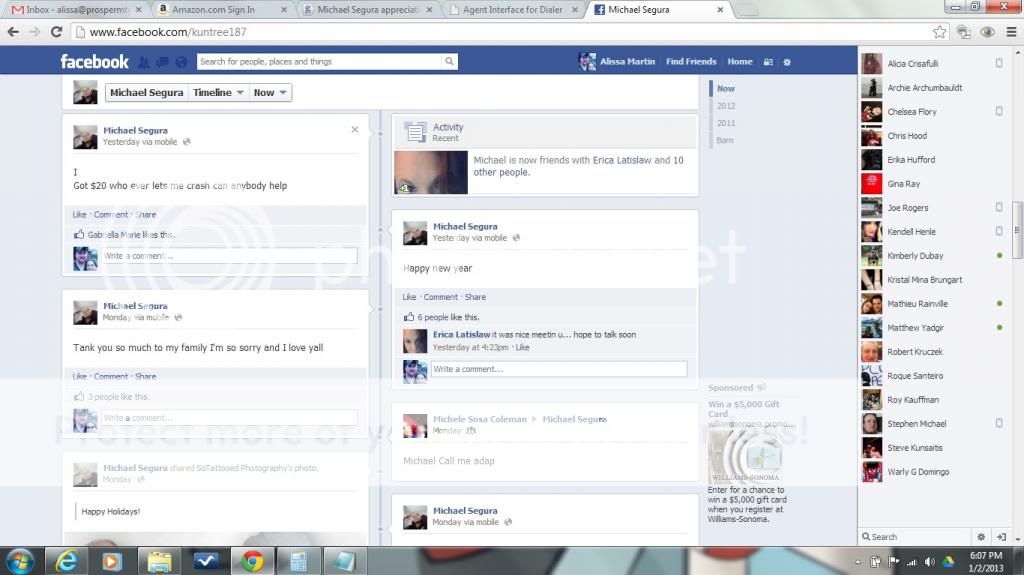1024x575 pixels.
Task: Switch to Inbox Gmail tab
Action: (76, 10)
